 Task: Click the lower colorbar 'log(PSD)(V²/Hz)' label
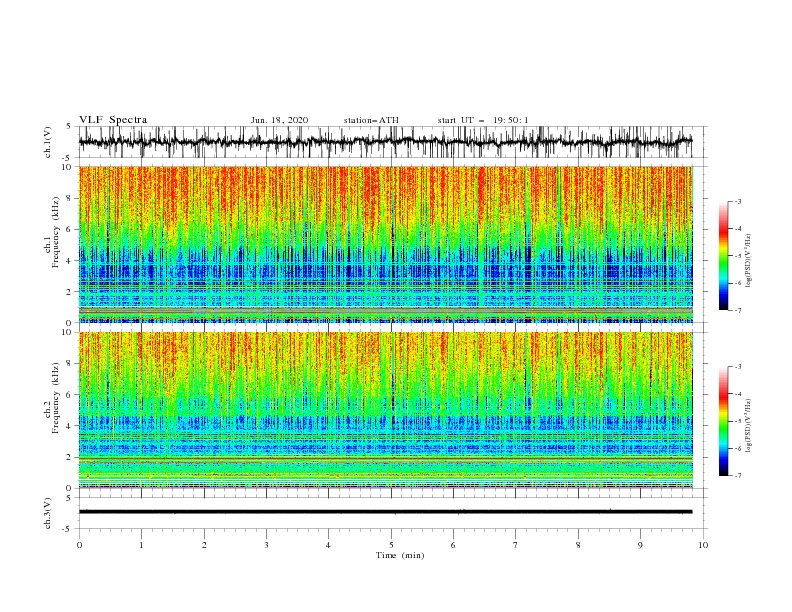pyautogui.click(x=748, y=426)
